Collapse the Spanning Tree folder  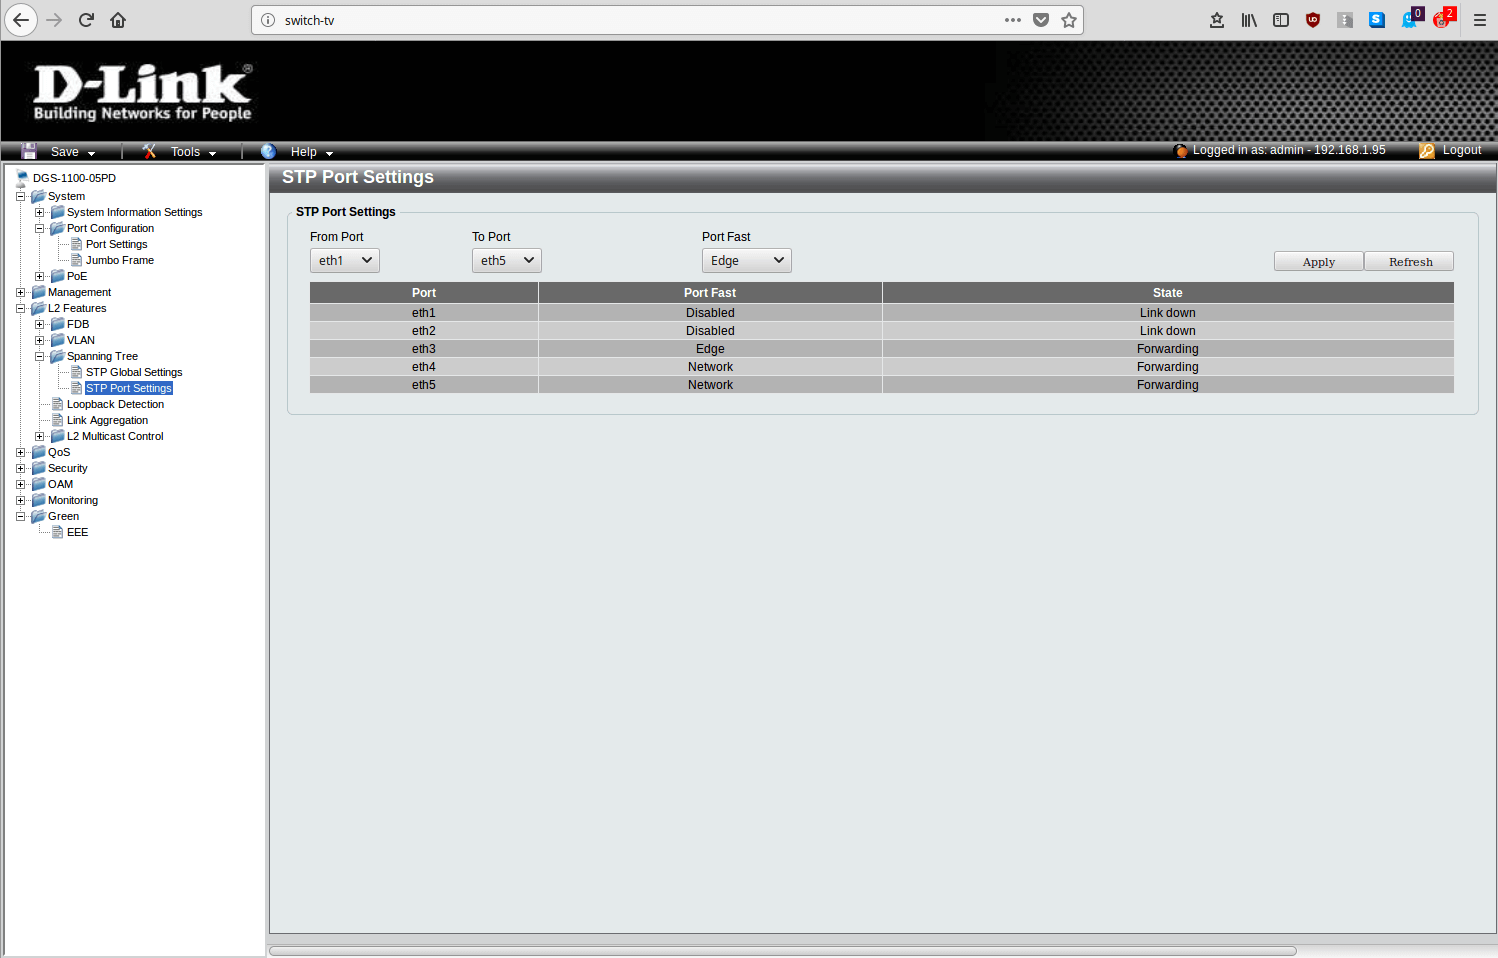tap(40, 356)
